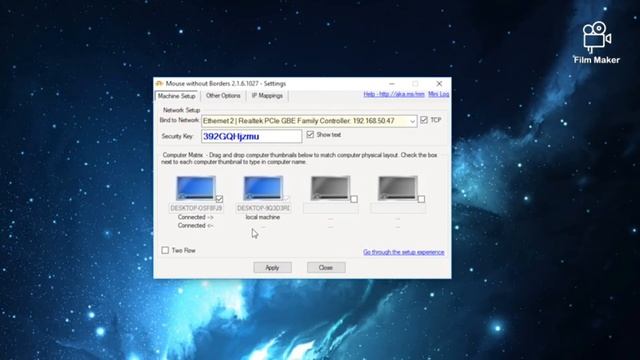Click the 'Bind to Network' label
This screenshot has height=360, width=640.
point(179,120)
